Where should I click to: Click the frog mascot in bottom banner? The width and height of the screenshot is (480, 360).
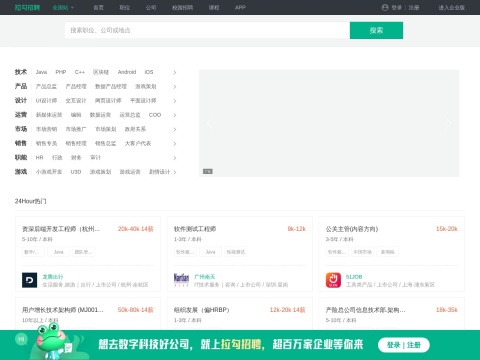tap(53, 341)
